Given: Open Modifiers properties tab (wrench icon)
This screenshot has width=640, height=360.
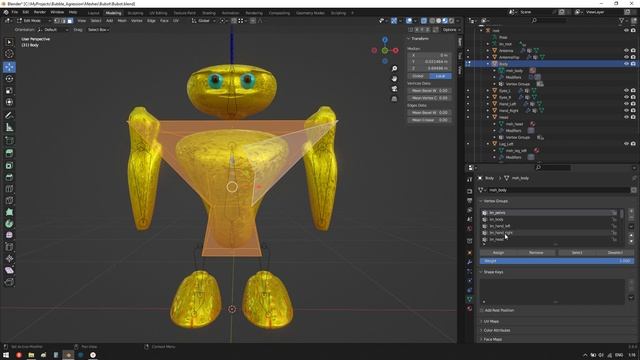Looking at the screenshot, I should tap(469, 262).
